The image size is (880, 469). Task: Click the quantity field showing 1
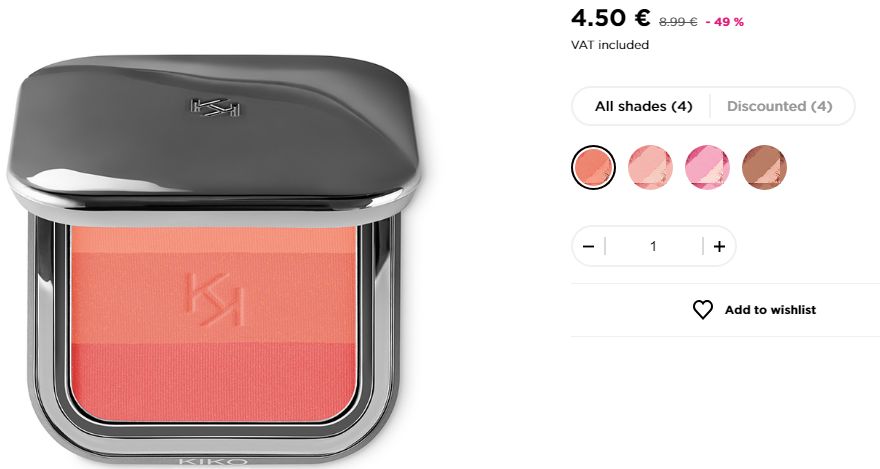click(x=653, y=246)
